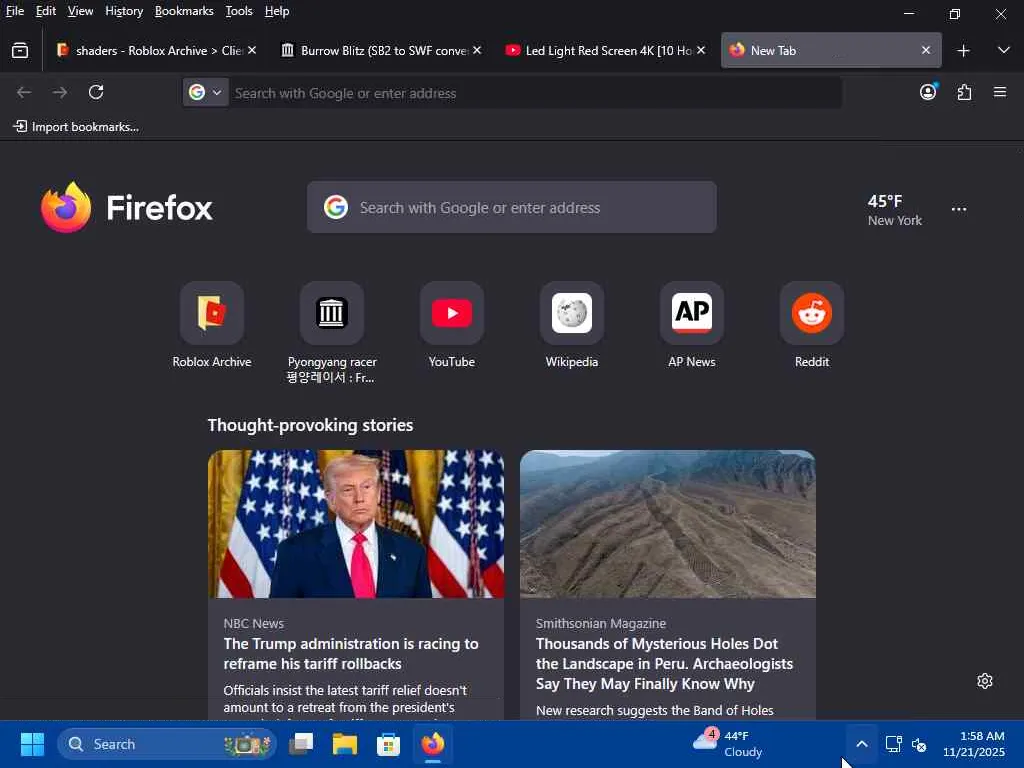Viewport: 1024px width, 768px height.
Task: Open the list all tabs chevron
Action: [x=1004, y=50]
